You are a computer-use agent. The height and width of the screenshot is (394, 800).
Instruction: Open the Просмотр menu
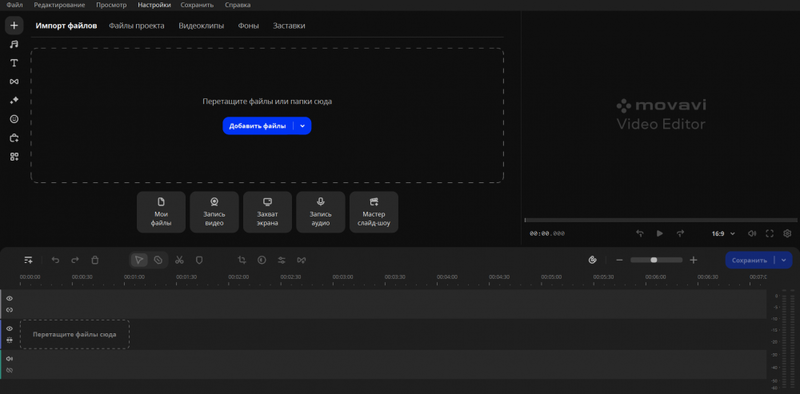111,5
